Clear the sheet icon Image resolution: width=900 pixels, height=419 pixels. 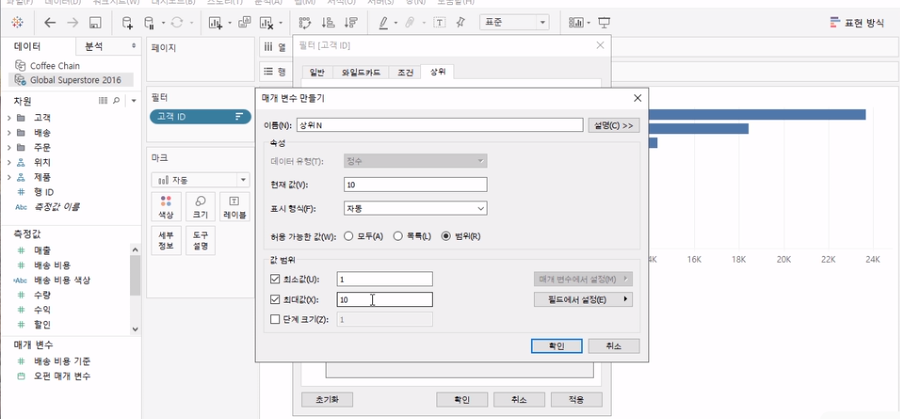[x=266, y=23]
